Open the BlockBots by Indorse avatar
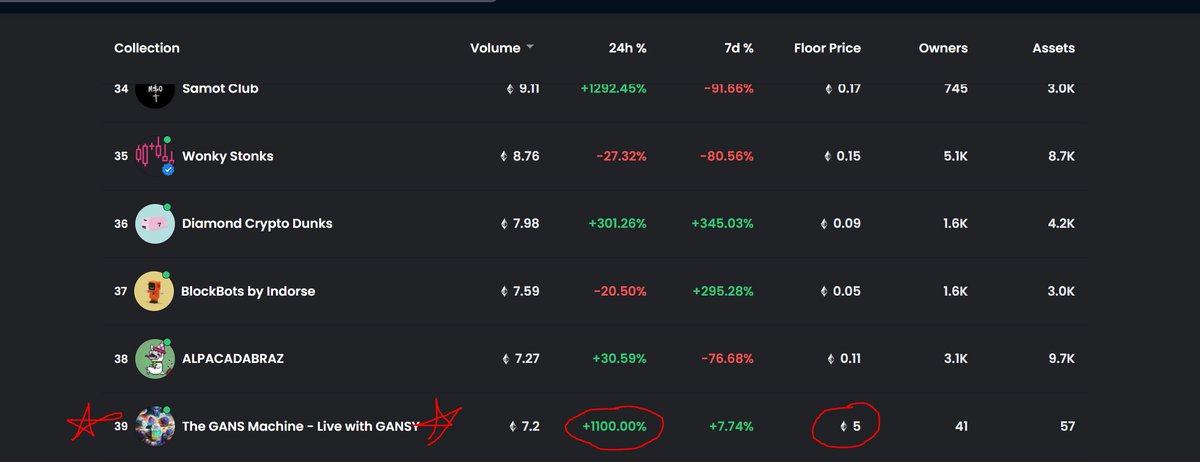This screenshot has width=1200, height=462. coord(154,291)
